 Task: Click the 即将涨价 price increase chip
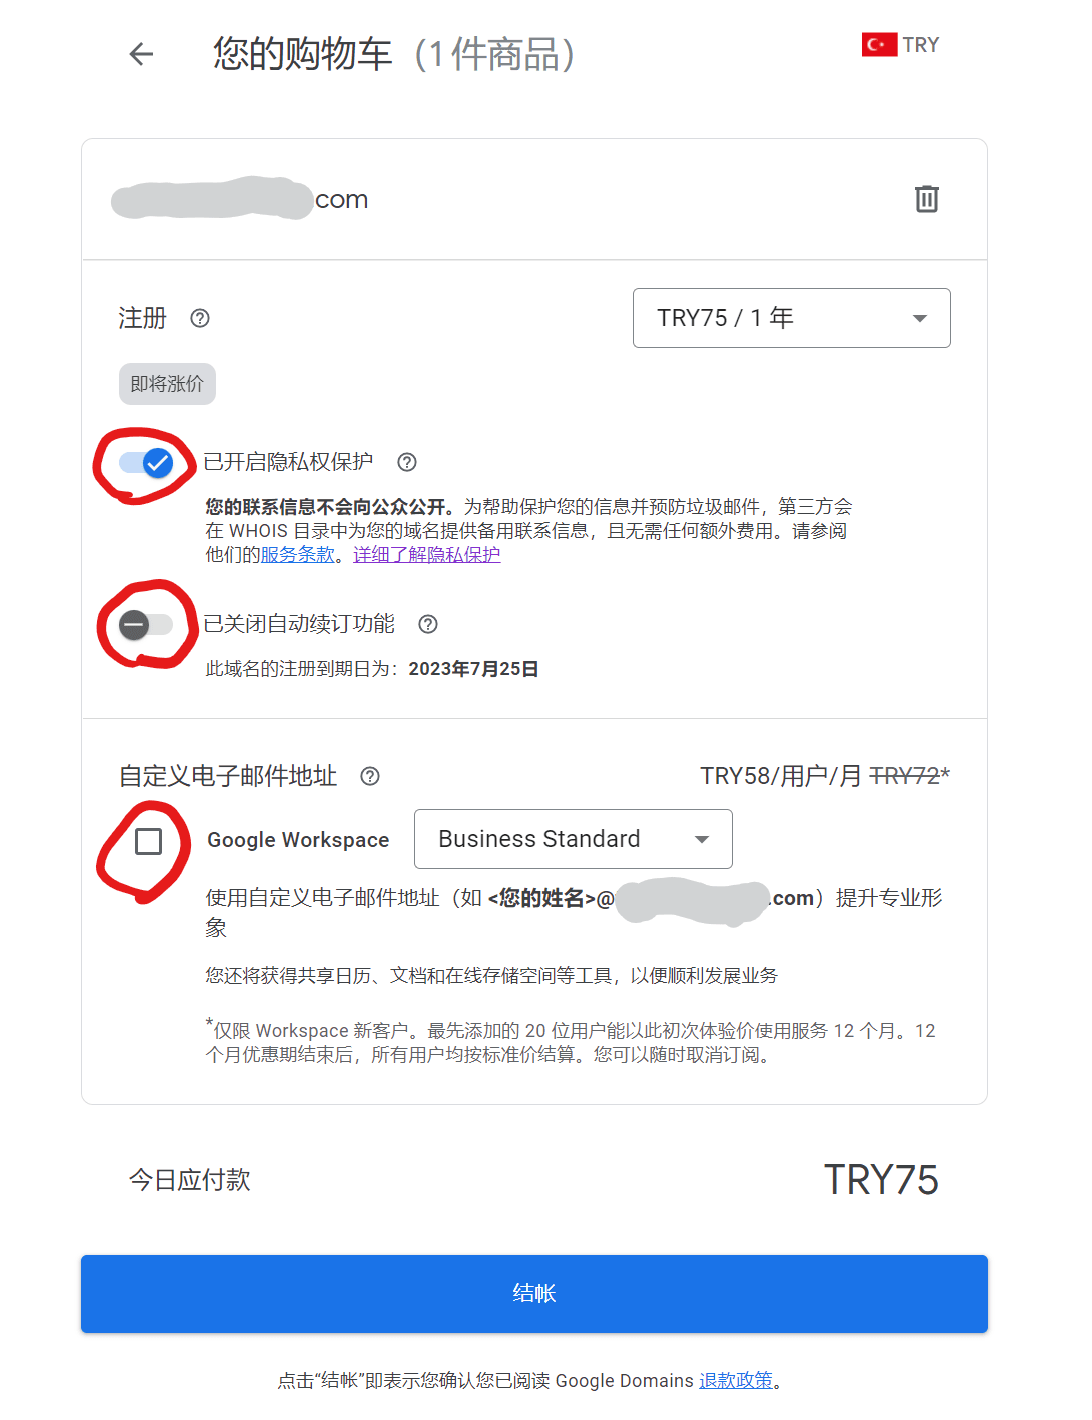tap(167, 384)
